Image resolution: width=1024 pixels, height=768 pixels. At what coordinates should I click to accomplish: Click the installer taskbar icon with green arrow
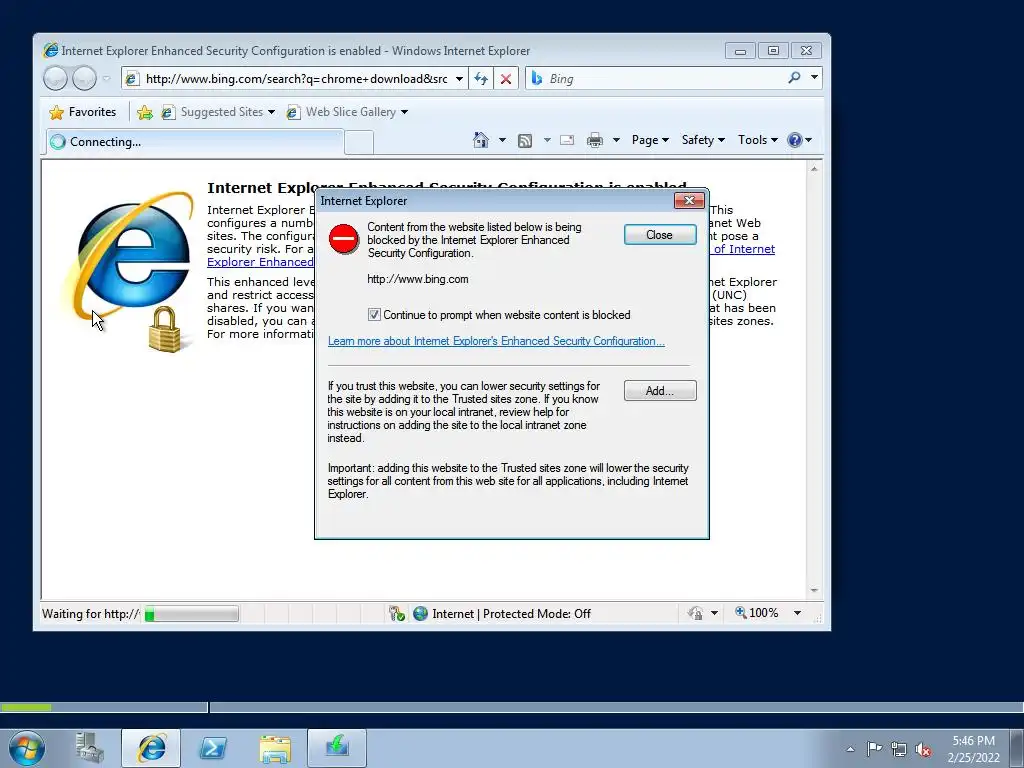tap(337, 748)
